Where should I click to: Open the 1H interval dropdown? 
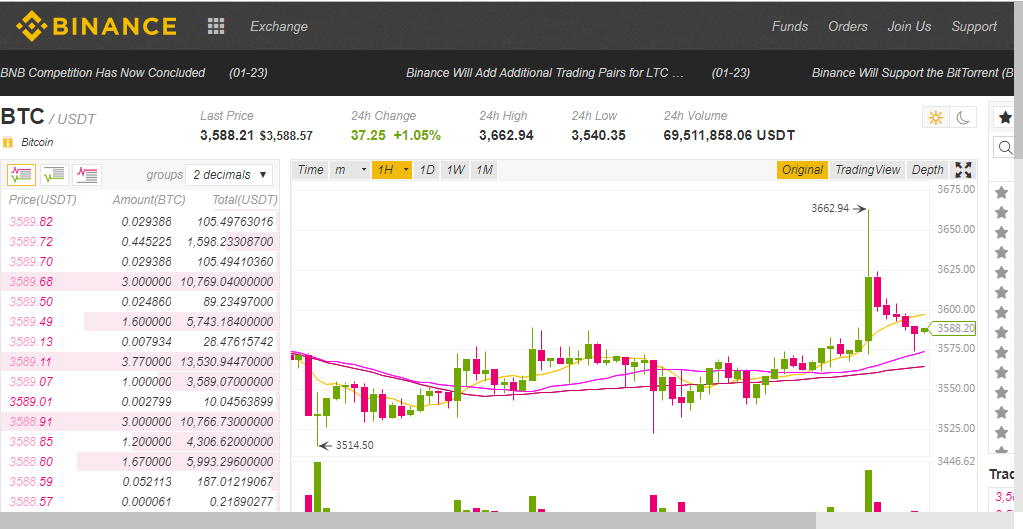(x=392, y=170)
